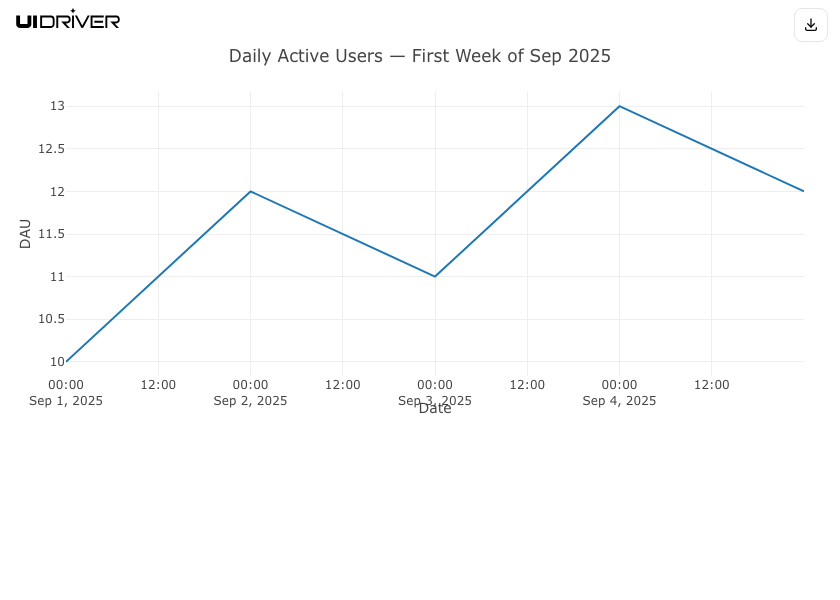
Task: Click the Daily Active Users chart title
Action: click(x=419, y=56)
